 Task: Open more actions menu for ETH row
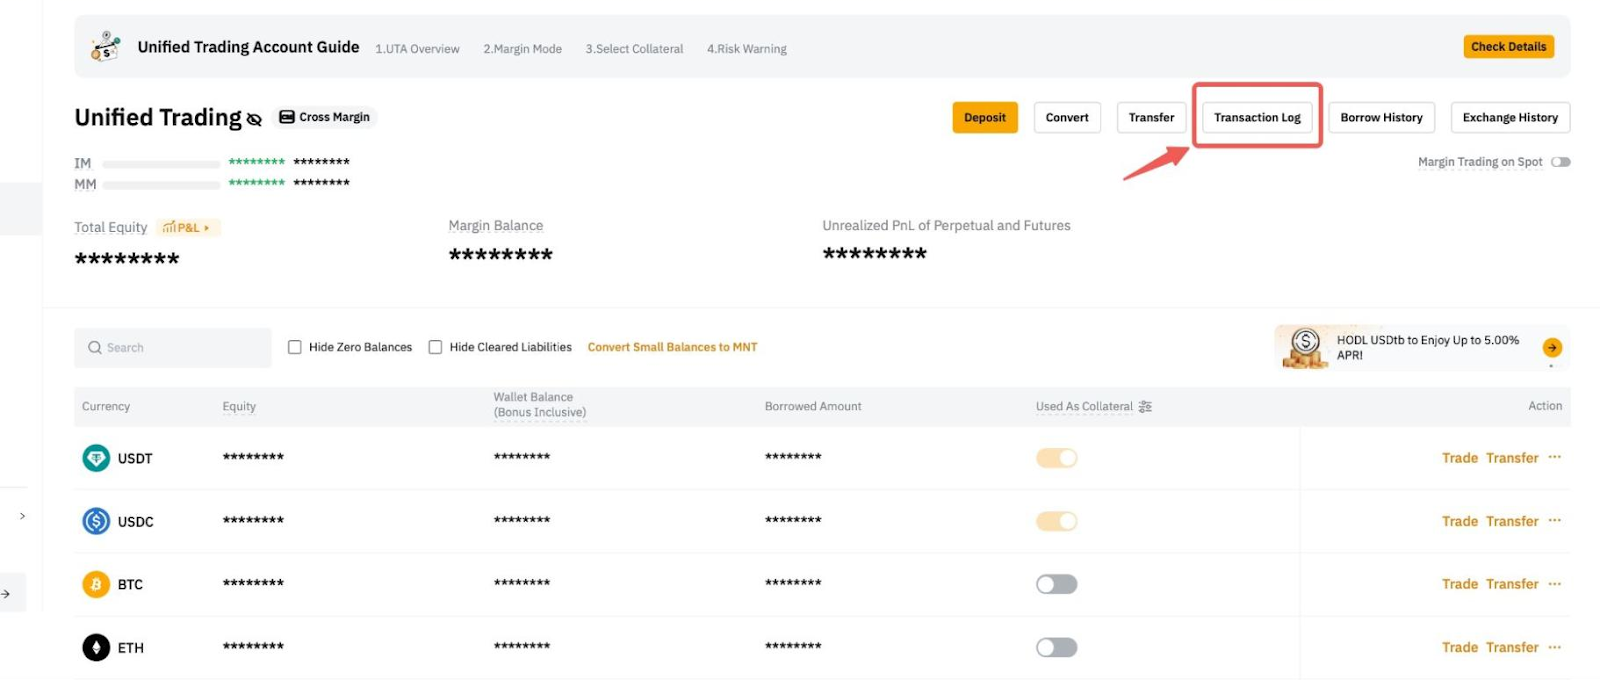pos(1554,647)
